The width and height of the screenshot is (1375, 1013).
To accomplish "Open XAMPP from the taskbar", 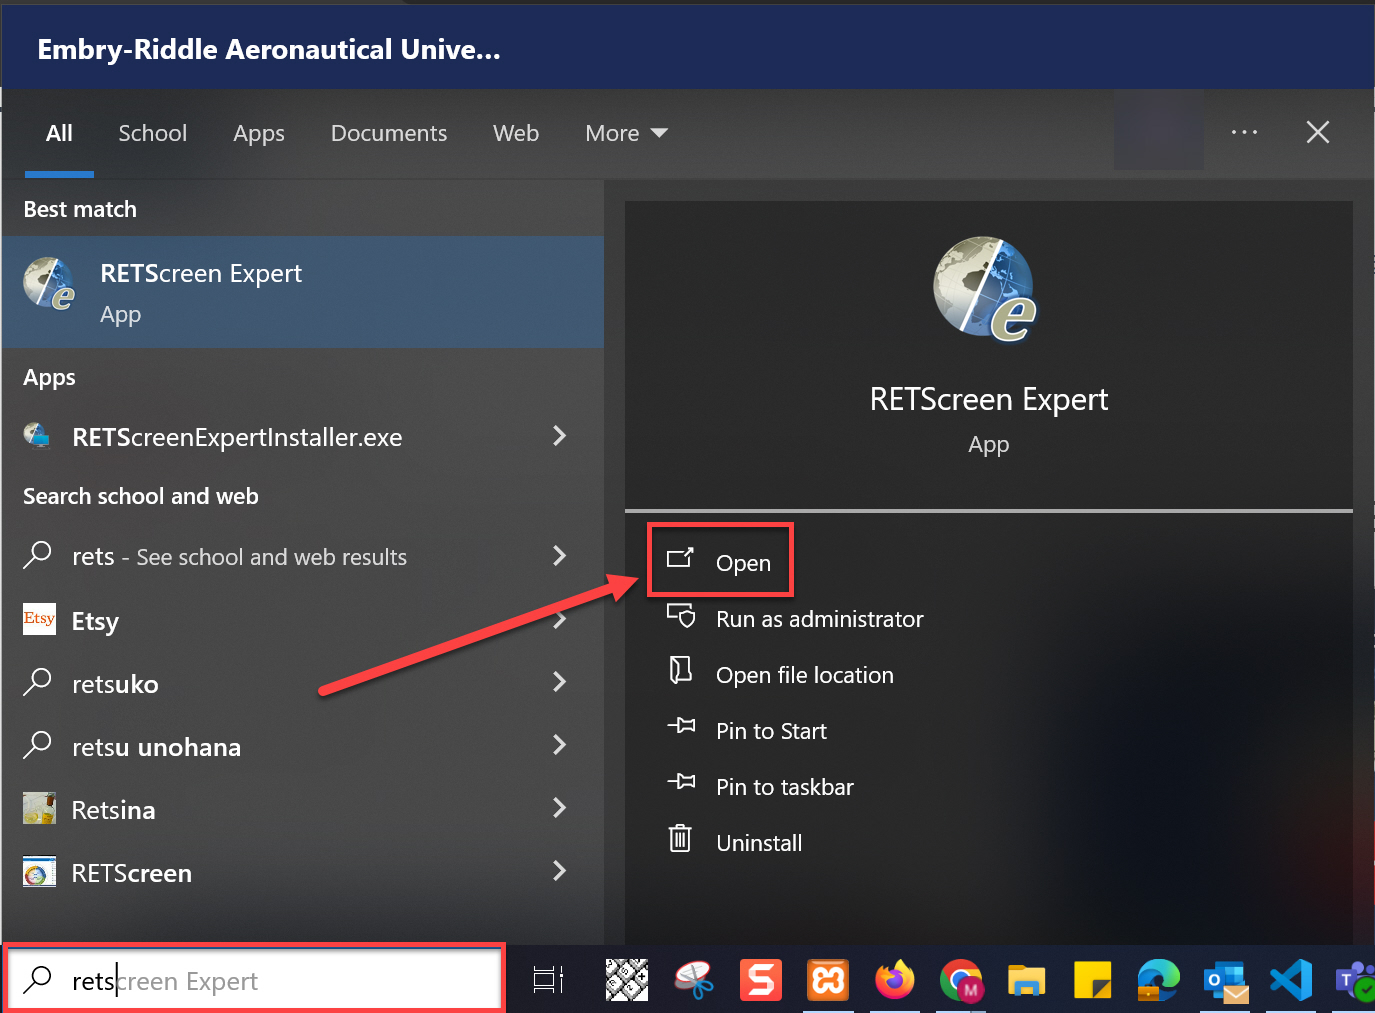I will point(828,980).
